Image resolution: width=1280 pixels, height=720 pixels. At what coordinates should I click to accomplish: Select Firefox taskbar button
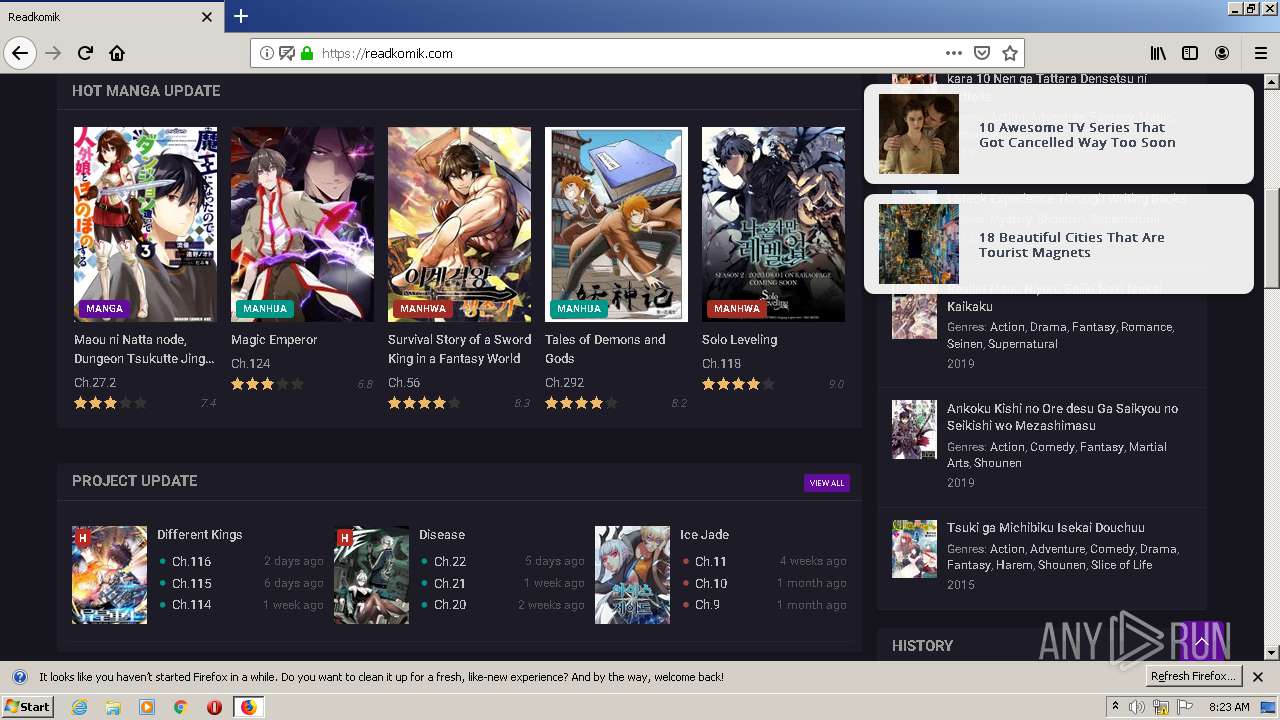[248, 707]
